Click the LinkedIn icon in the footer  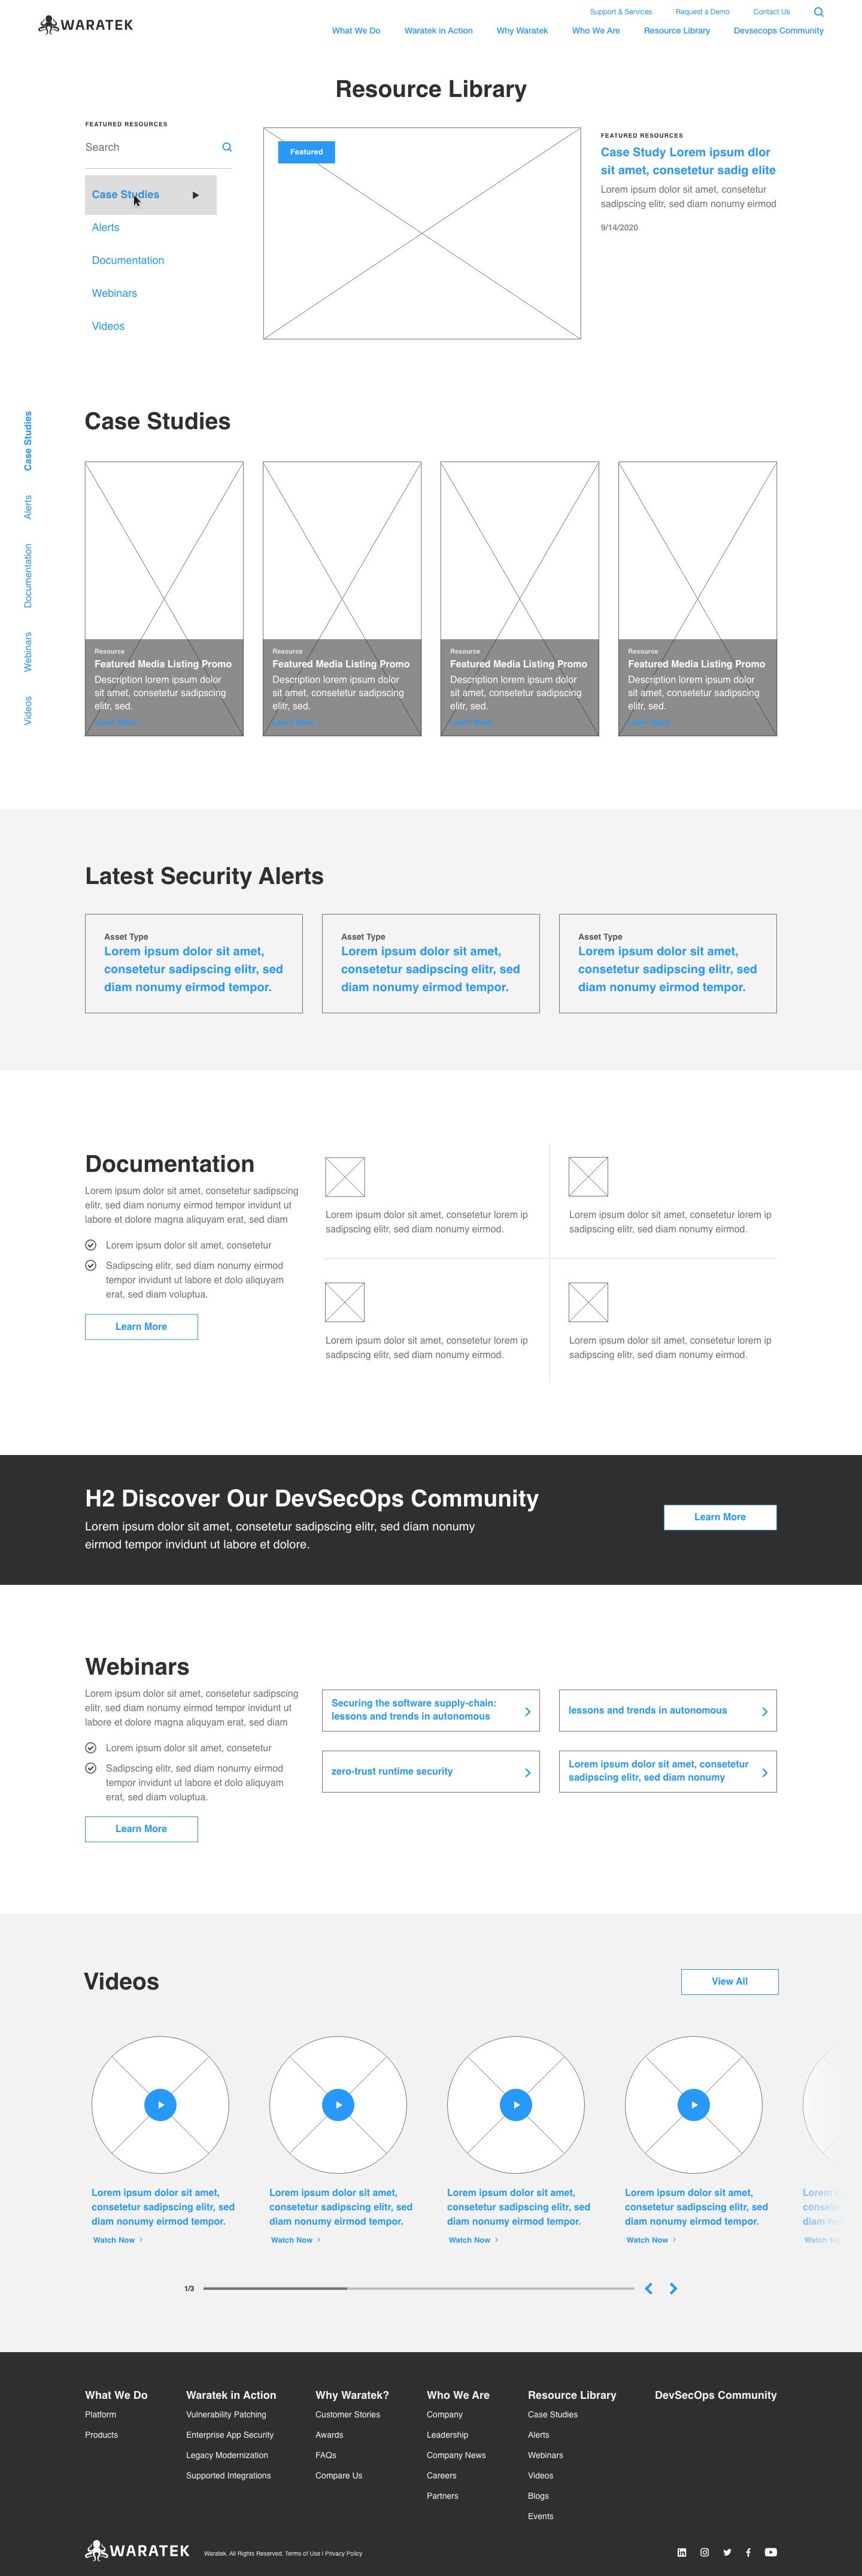(x=682, y=2552)
